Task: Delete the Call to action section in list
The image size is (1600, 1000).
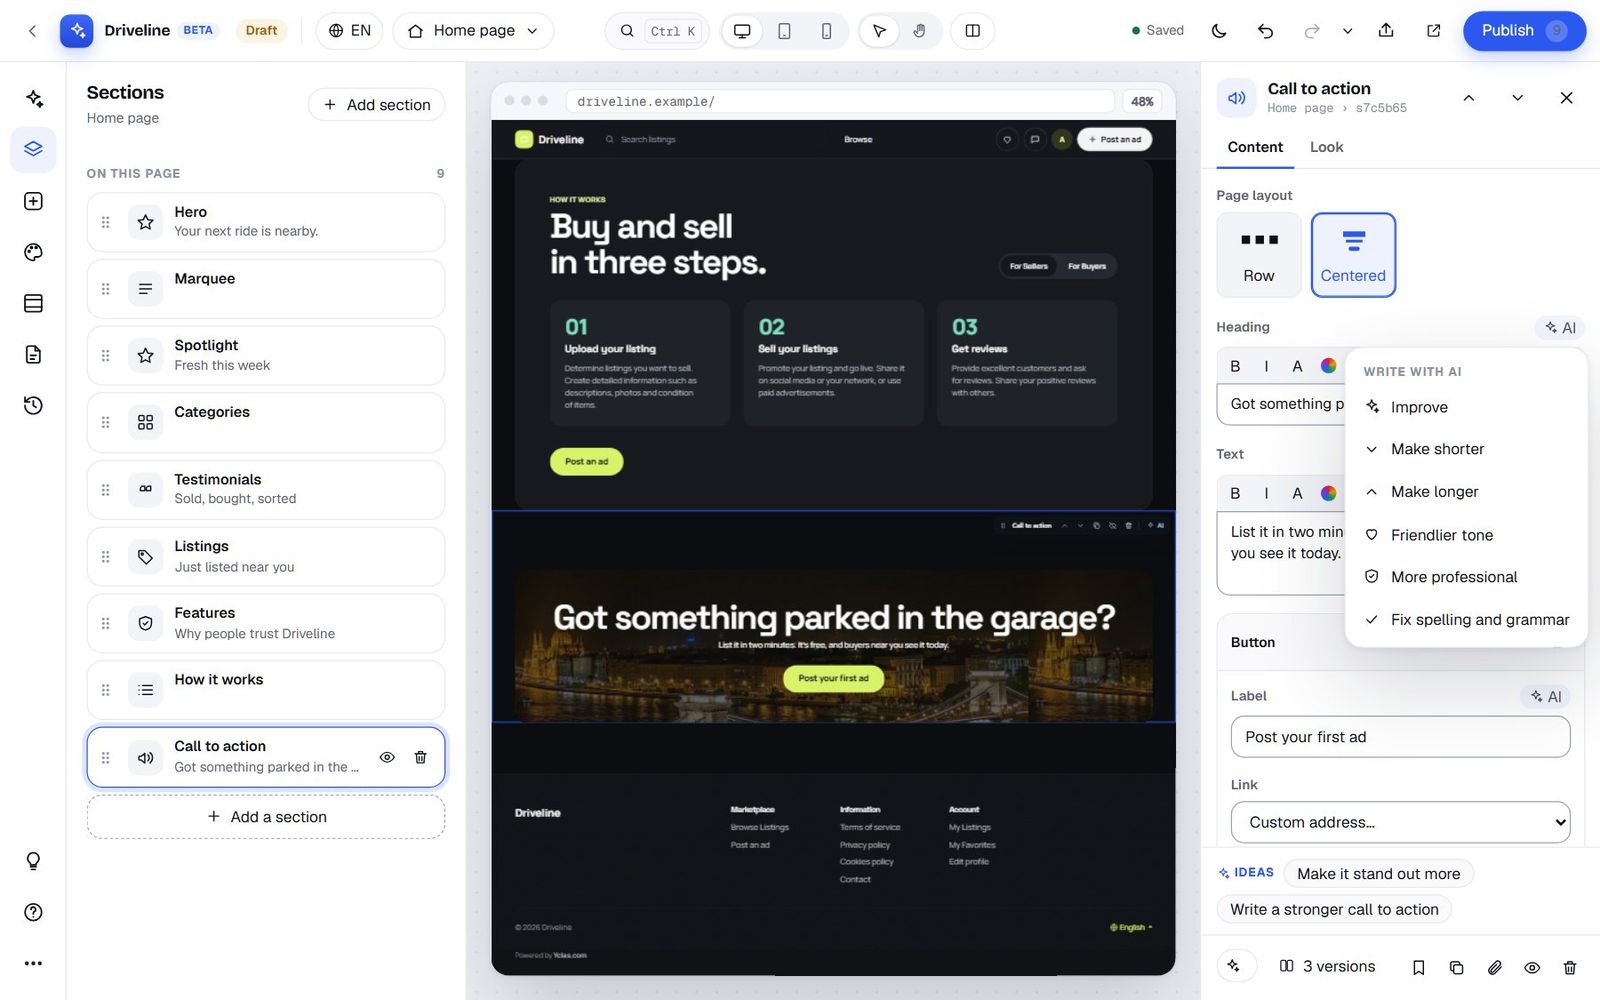Action: coord(420,757)
